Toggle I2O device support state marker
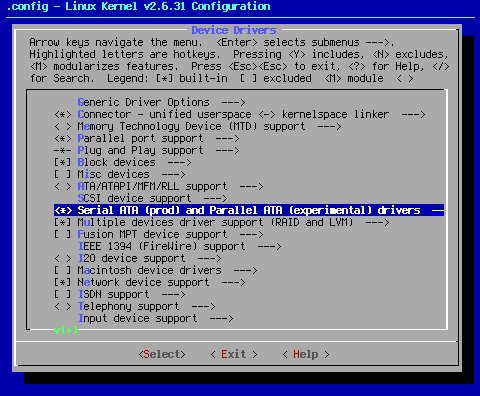480x396 pixels. (x=63, y=258)
